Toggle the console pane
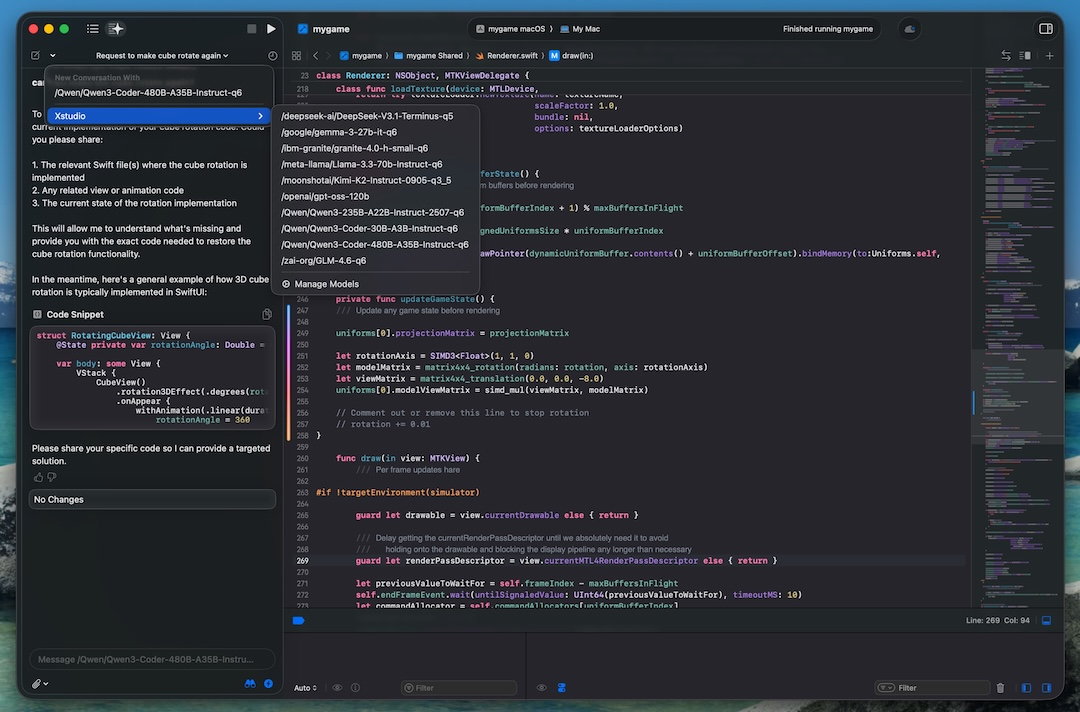This screenshot has height=712, width=1080. pos(1046,687)
